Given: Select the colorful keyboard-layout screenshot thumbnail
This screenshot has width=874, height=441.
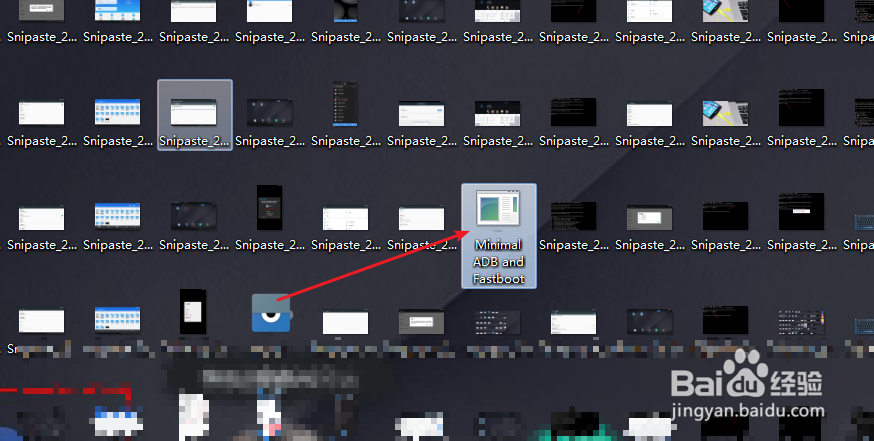Looking at the screenshot, I should pyautogui.click(x=801, y=323).
